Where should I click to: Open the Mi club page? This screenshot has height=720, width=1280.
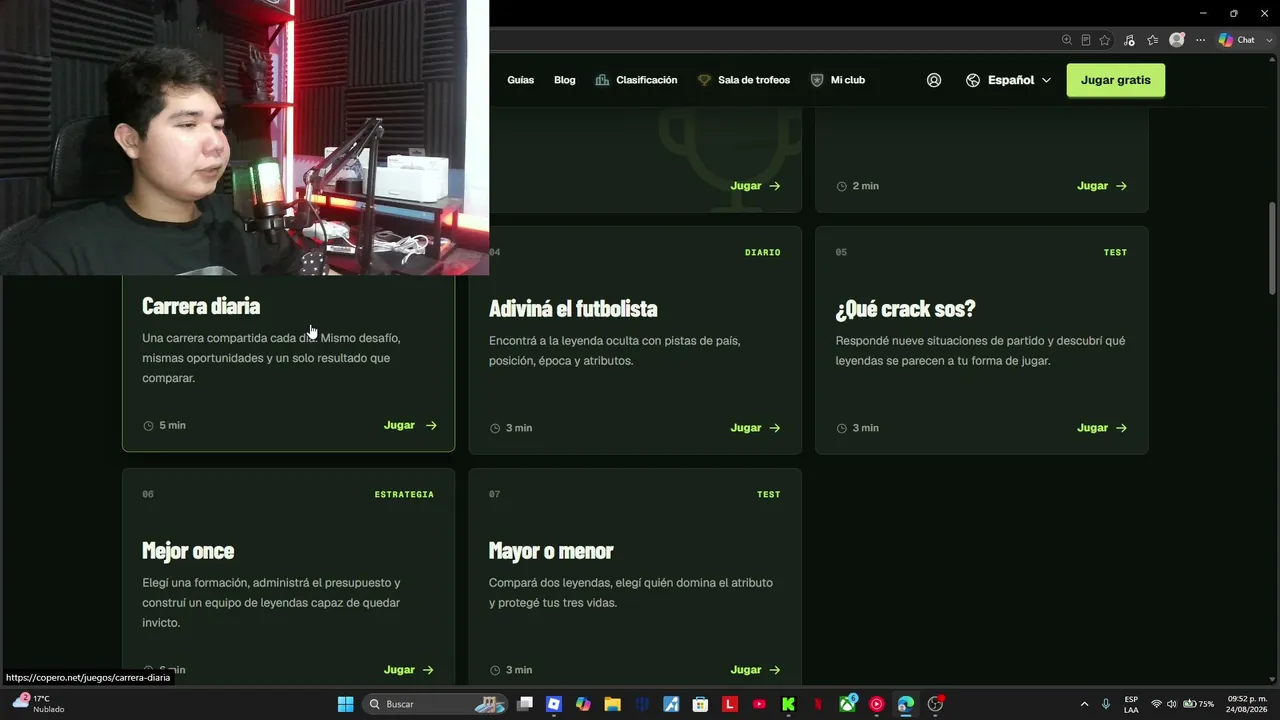point(848,80)
